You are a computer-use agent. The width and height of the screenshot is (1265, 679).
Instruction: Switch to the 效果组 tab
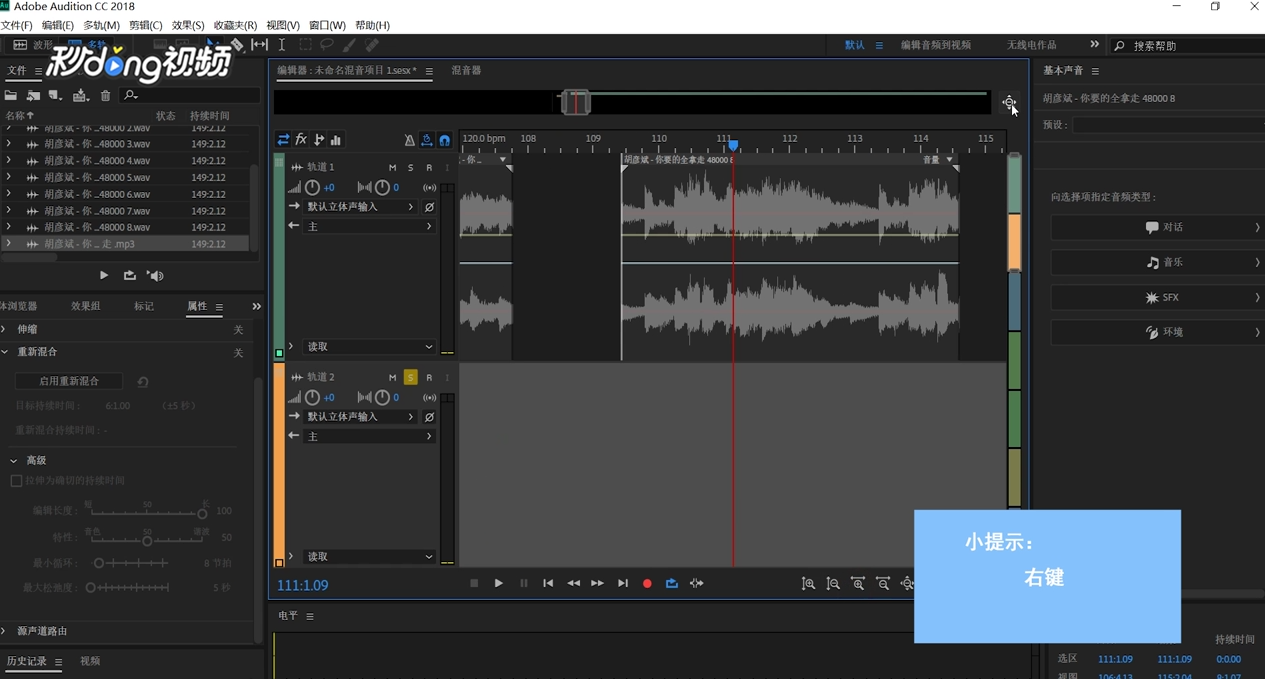tap(85, 306)
